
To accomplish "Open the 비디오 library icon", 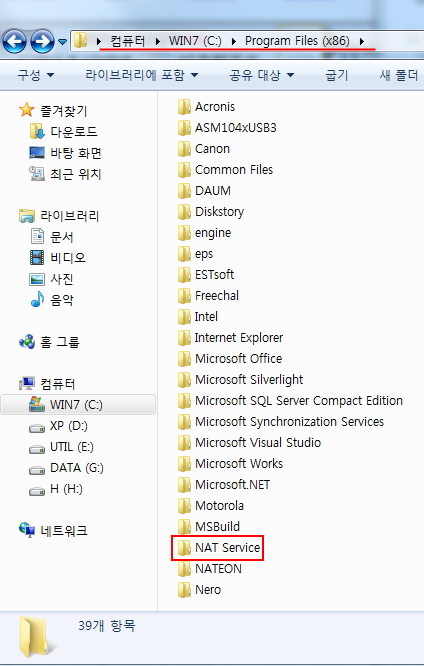I will 37,257.
